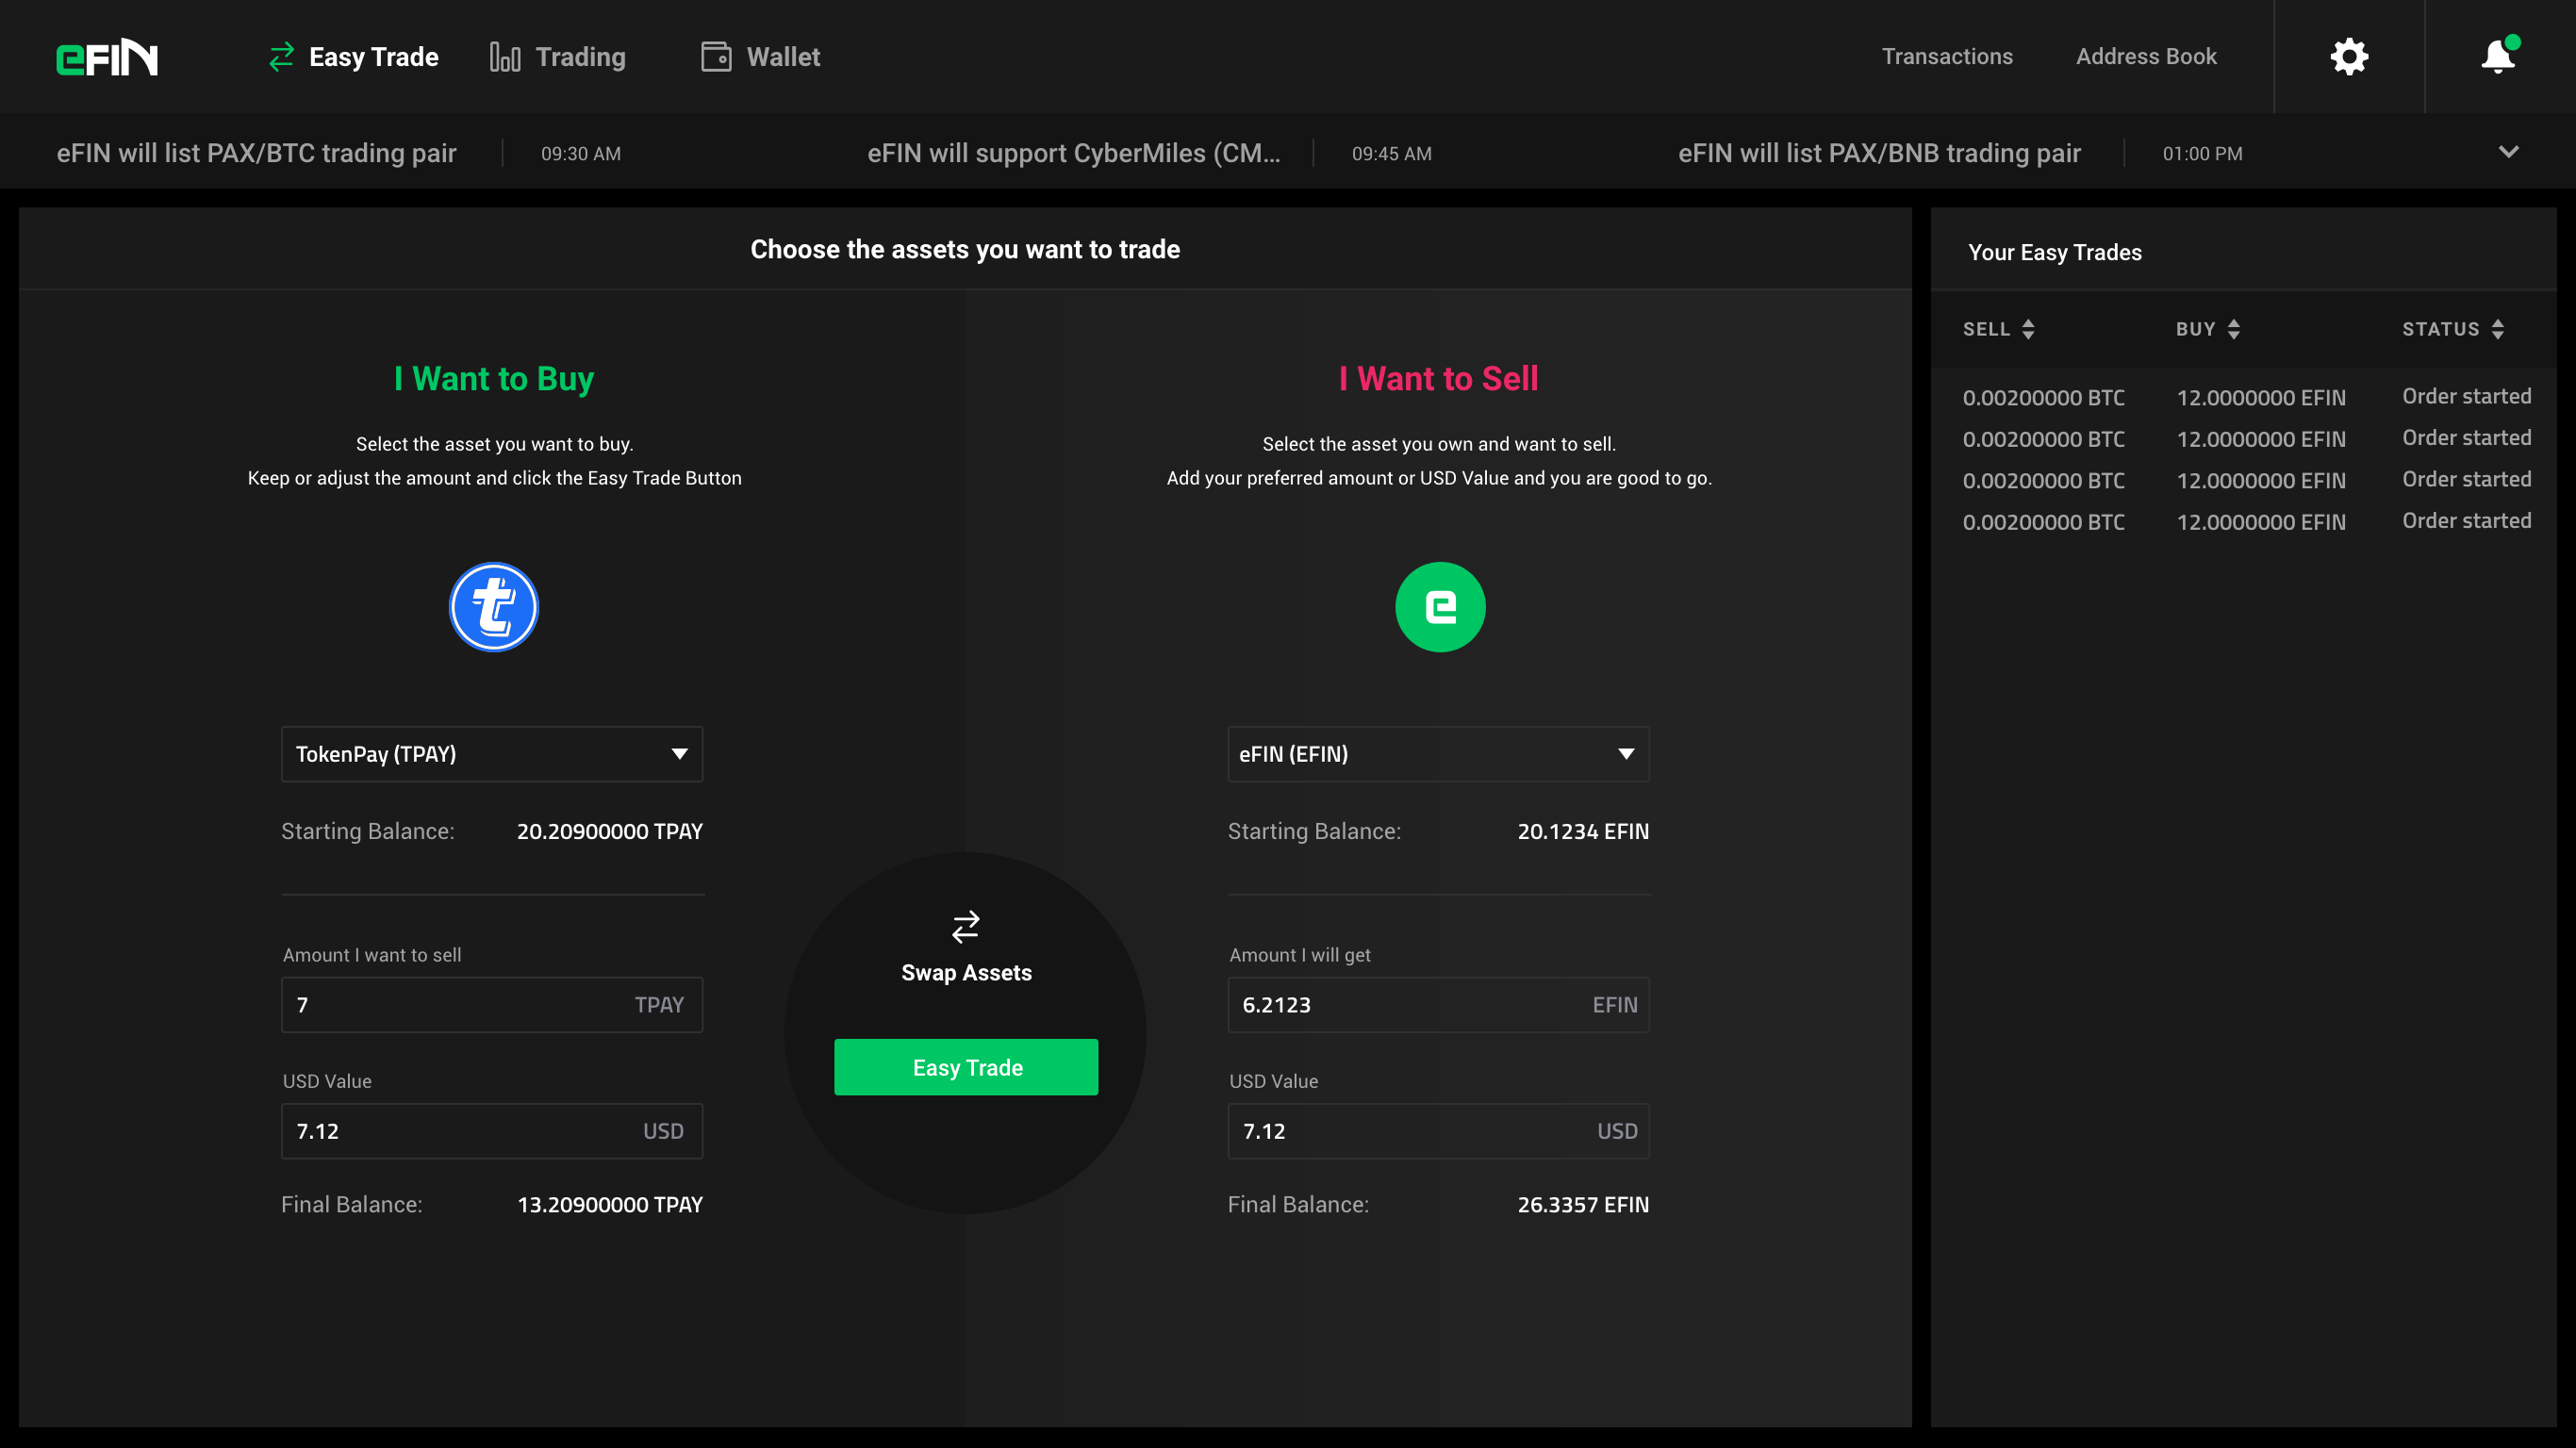The height and width of the screenshot is (1448, 2576).
Task: Show notifications bell
Action: click(2499, 56)
